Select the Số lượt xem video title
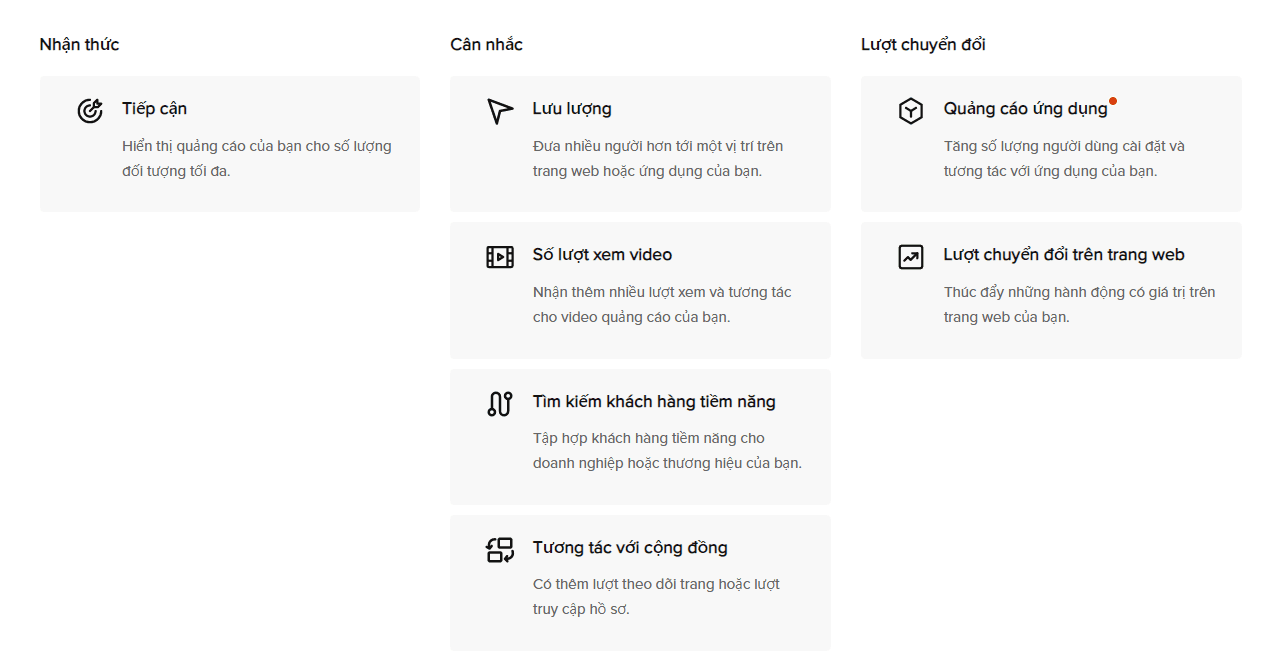The image size is (1266, 665). tap(602, 254)
